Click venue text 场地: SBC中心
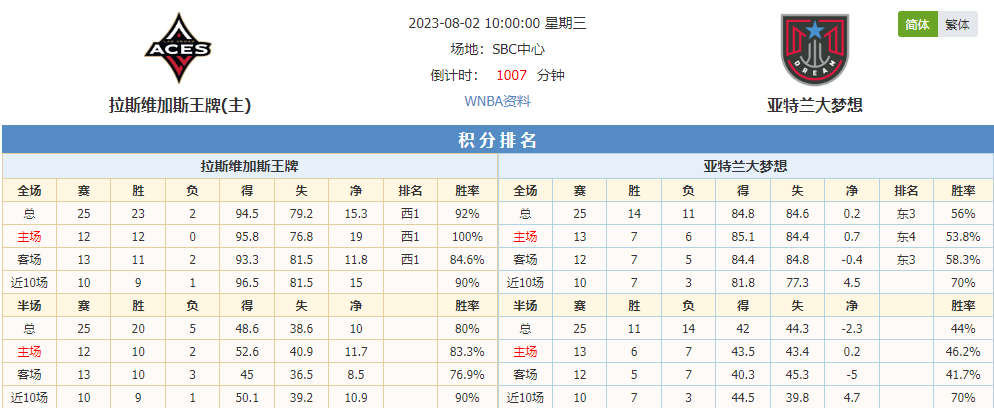The width and height of the screenshot is (994, 408). (497, 49)
